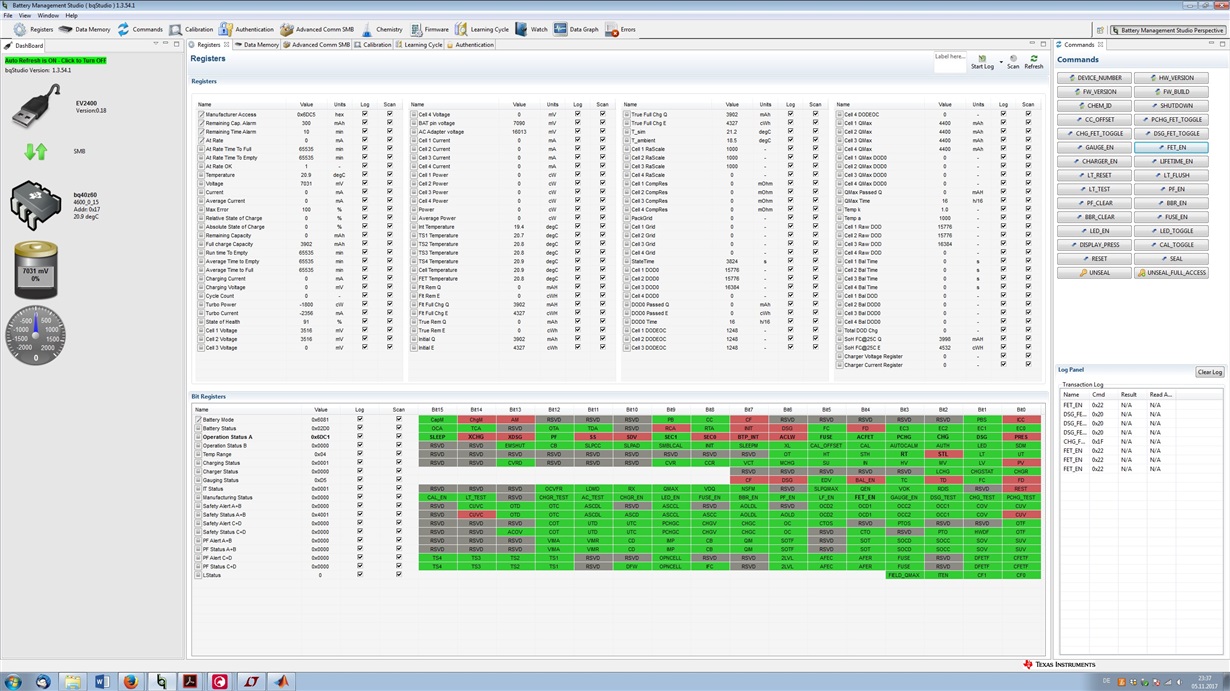This screenshot has width=1230, height=691.
Task: Click the UNSEAL_FULL_ACCESS command button
Action: tap(1171, 272)
